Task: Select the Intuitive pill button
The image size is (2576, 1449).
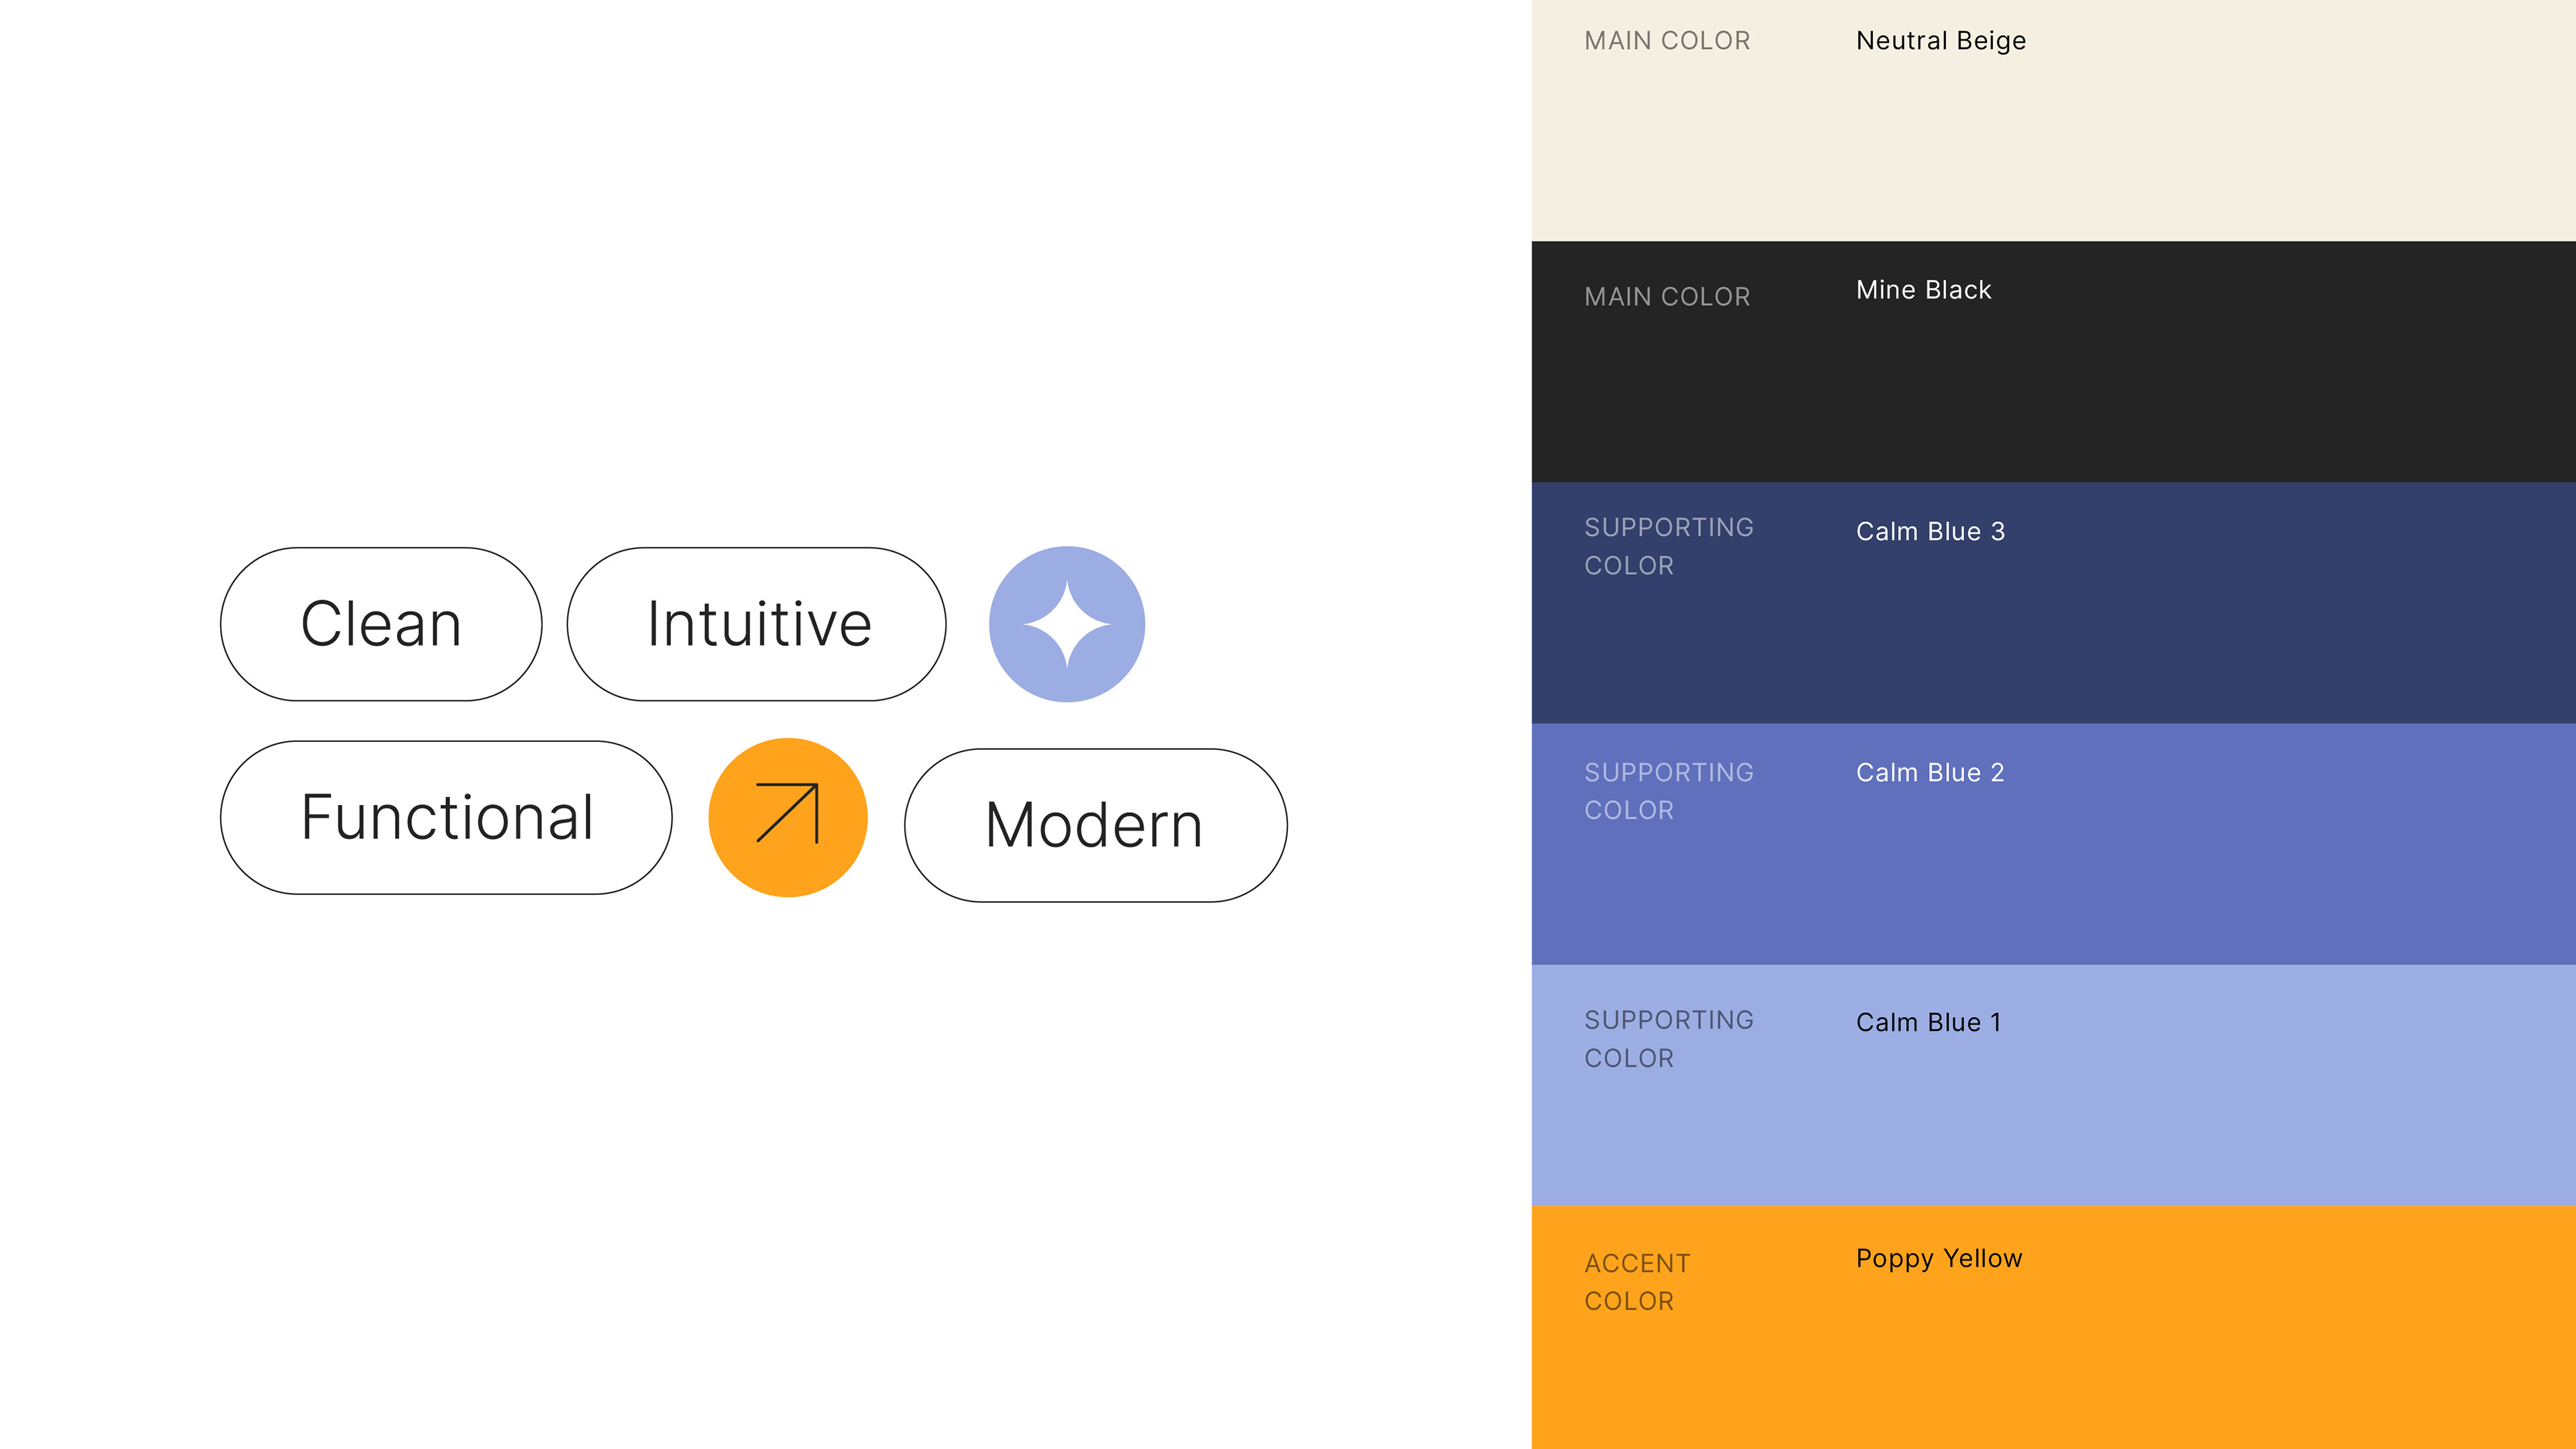Action: pos(757,624)
